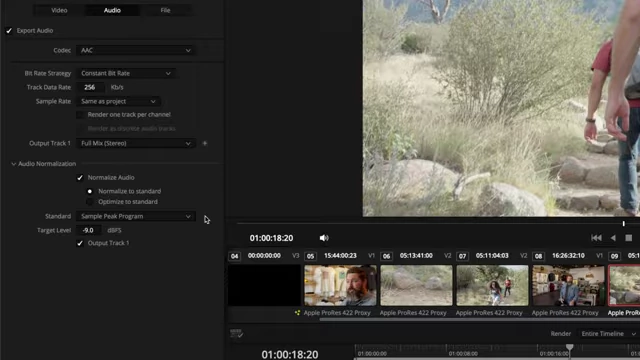Select clip number badge 05

coord(310,256)
